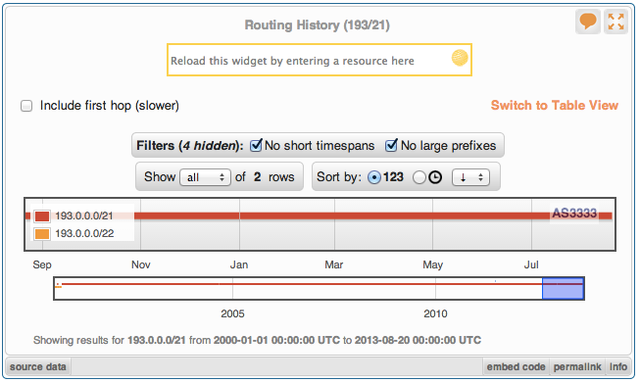This screenshot has width=640, height=382.
Task: Enable Include first hop checkbox
Action: coord(27,106)
